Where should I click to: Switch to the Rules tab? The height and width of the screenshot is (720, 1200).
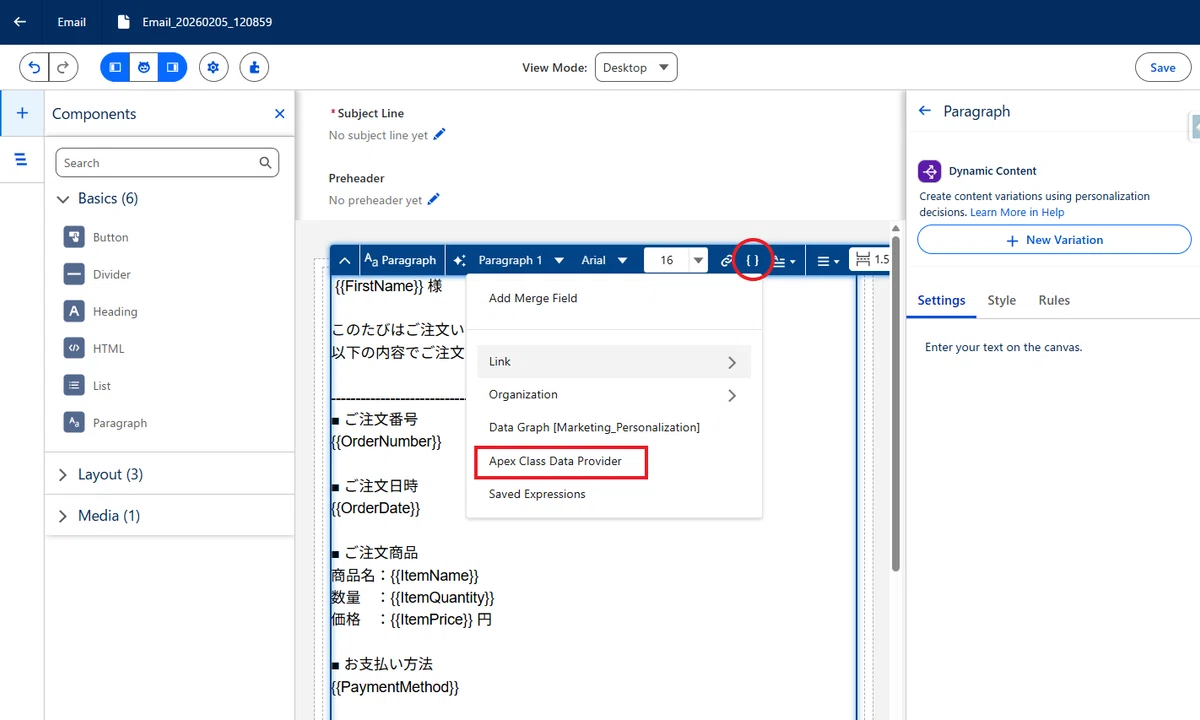[x=1054, y=301]
